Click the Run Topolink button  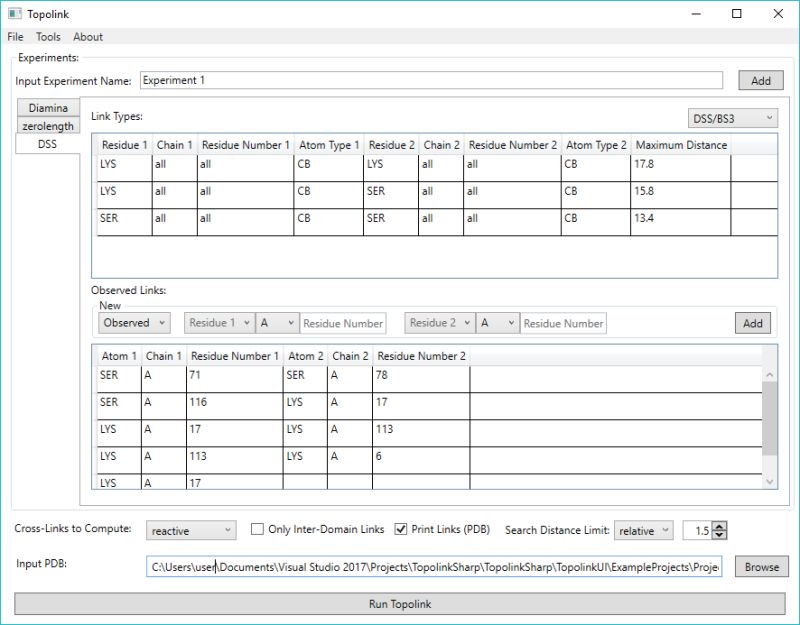pyautogui.click(x=399, y=604)
